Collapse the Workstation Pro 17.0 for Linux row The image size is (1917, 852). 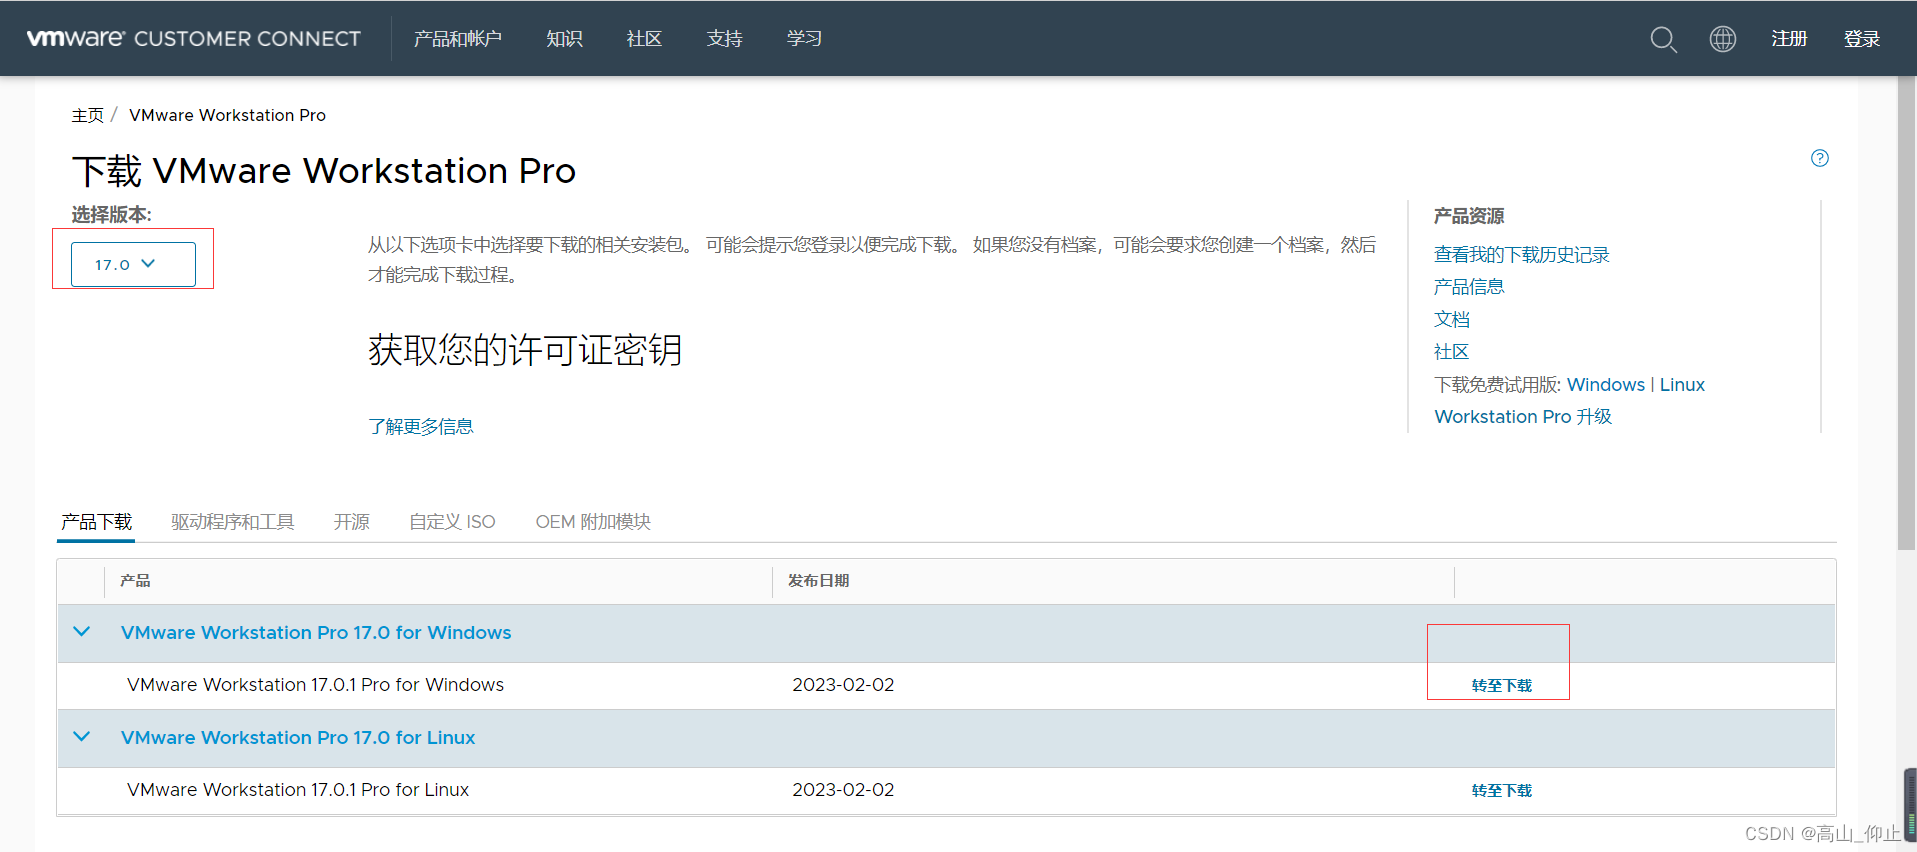pyautogui.click(x=82, y=737)
